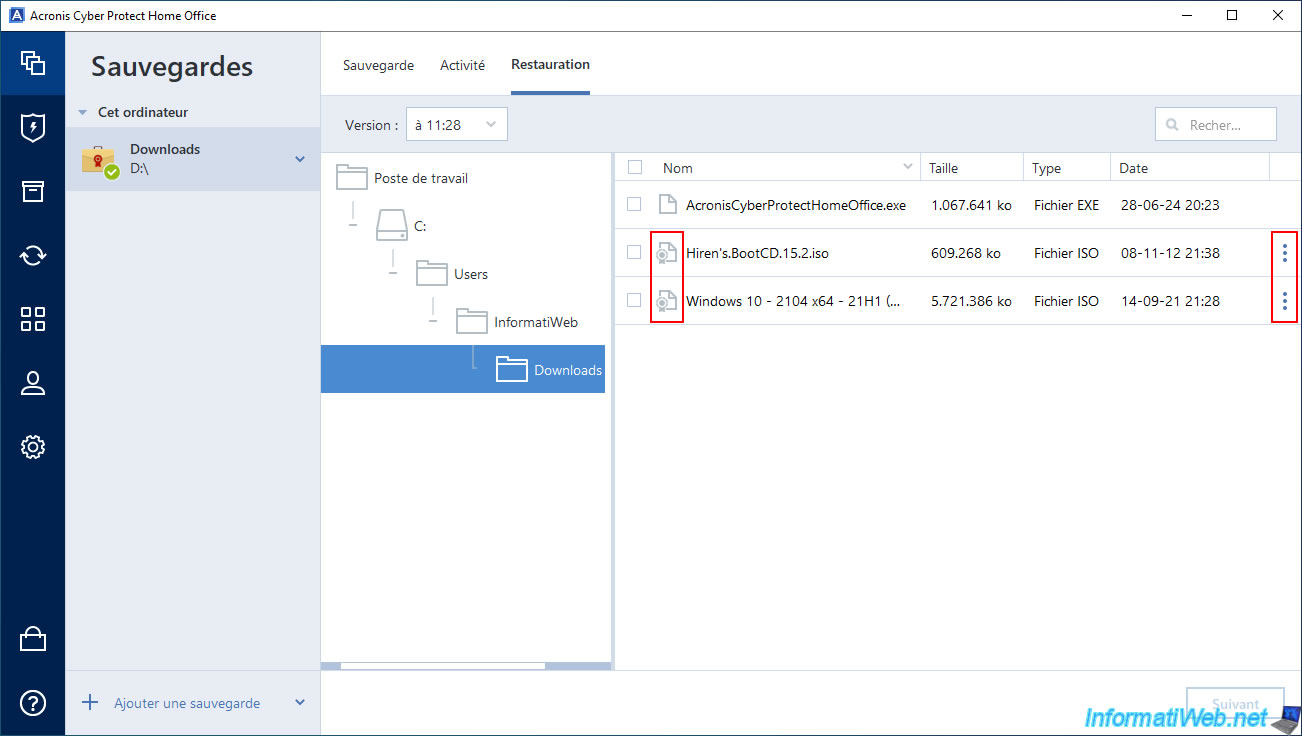Click the 28-06-24 20:23 date value
1302x736 pixels.
[x=1170, y=205]
